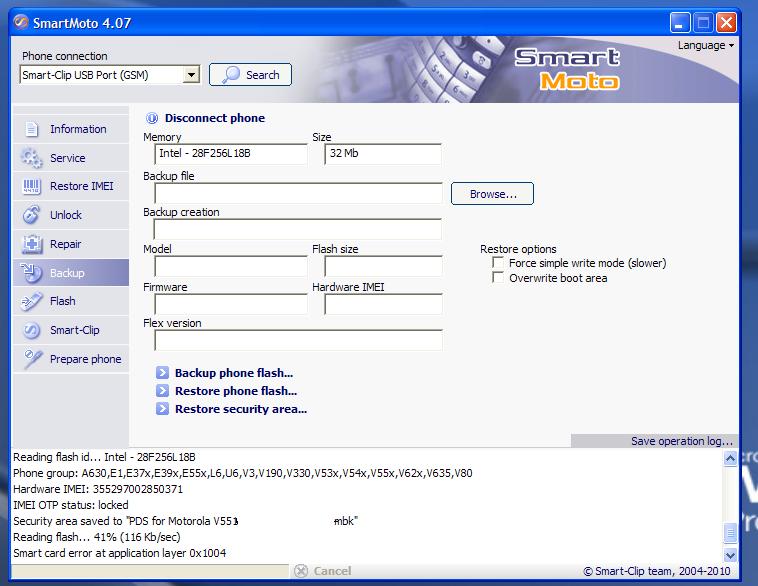Image resolution: width=758 pixels, height=586 pixels.
Task: Click the log scrollbar up arrow
Action: click(x=730, y=458)
